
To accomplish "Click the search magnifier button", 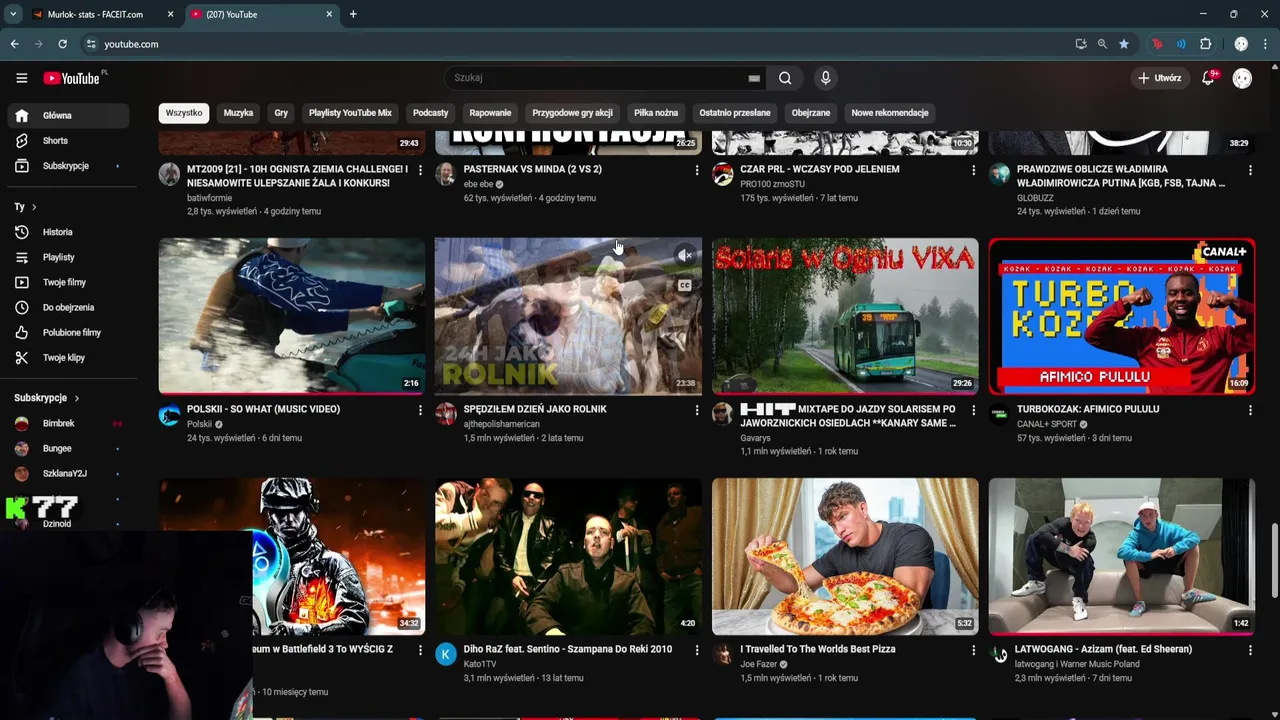I will tap(785, 78).
